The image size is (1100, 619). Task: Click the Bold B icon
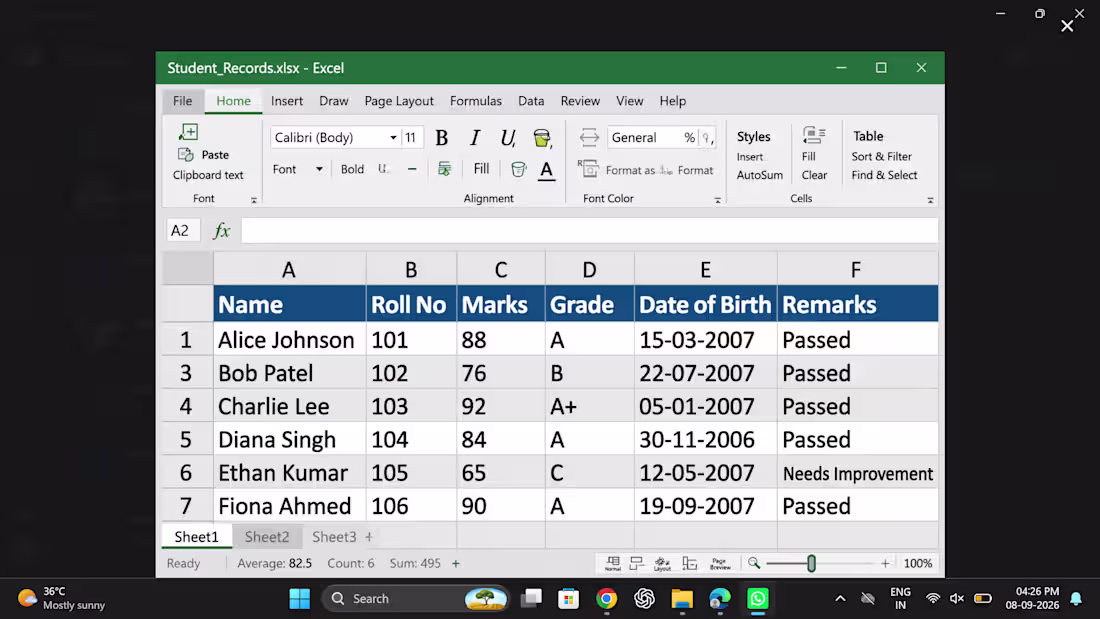click(441, 138)
